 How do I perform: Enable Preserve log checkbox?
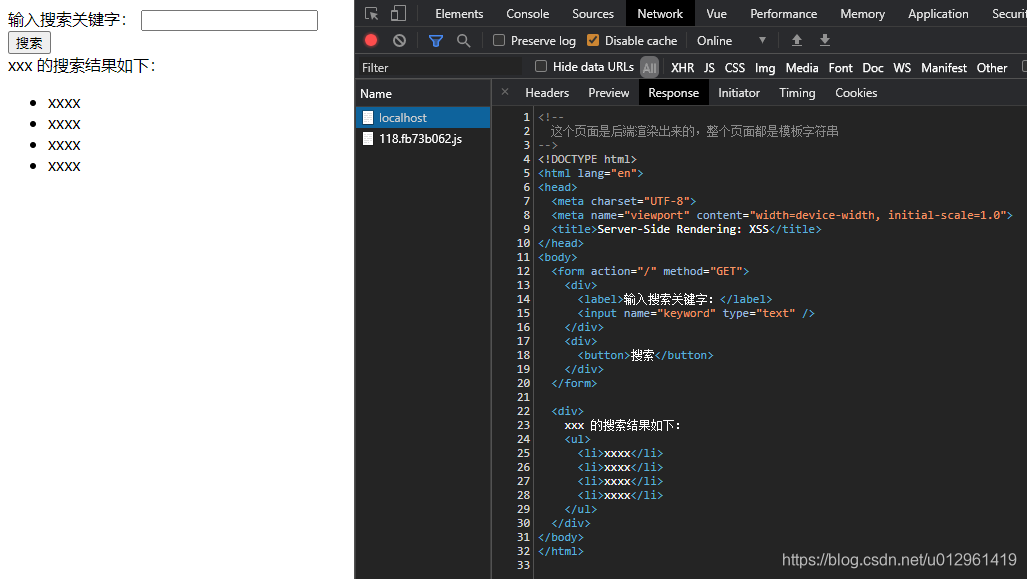coord(499,41)
